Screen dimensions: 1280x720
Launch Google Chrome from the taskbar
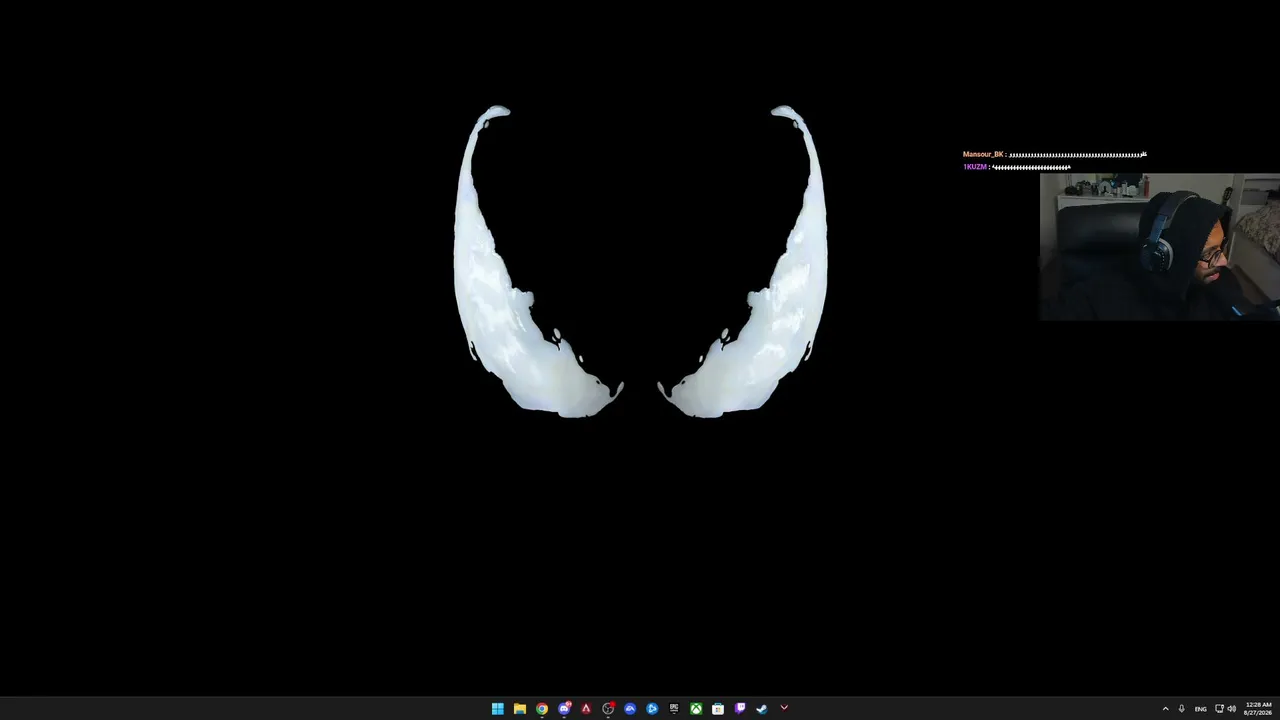pyautogui.click(x=542, y=709)
